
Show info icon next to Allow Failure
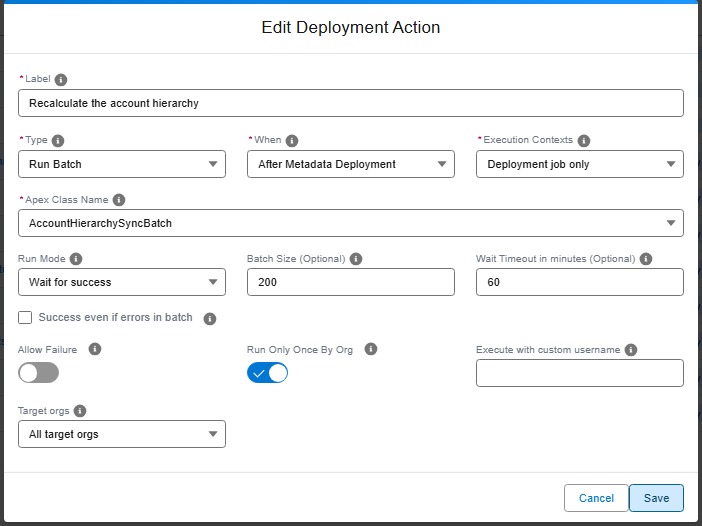coord(94,349)
